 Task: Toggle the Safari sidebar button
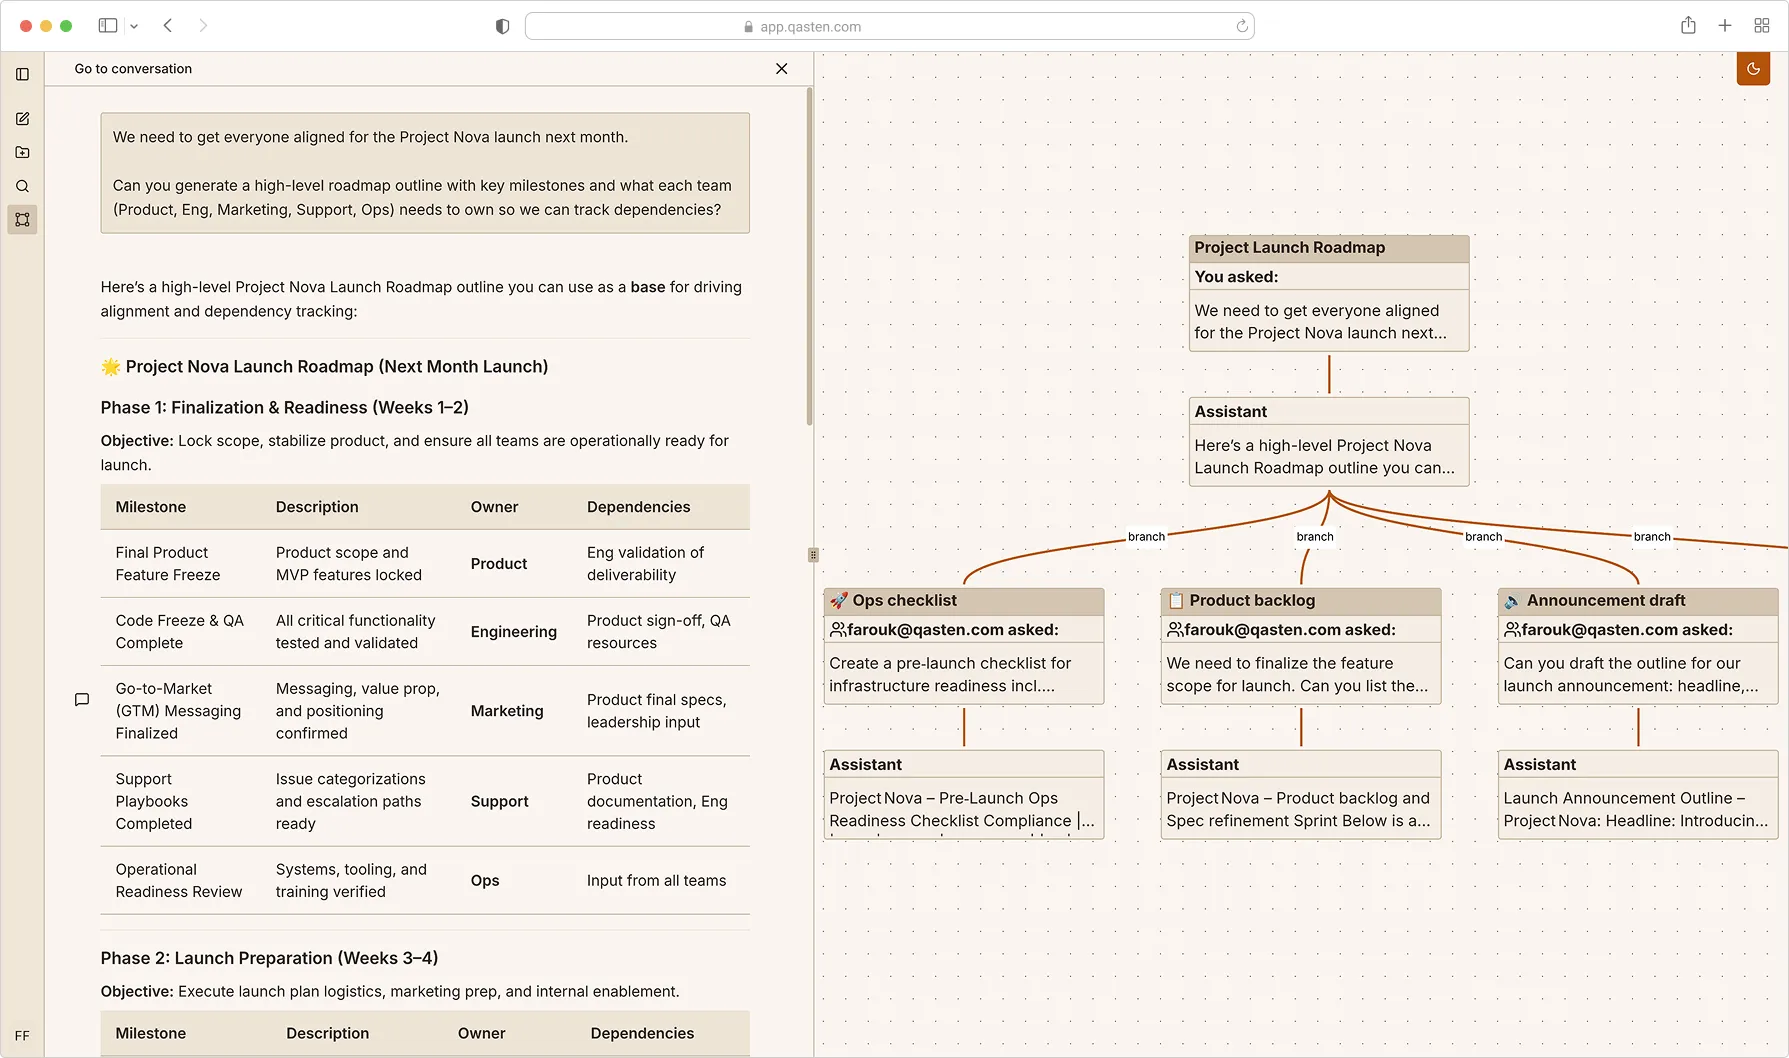[108, 26]
